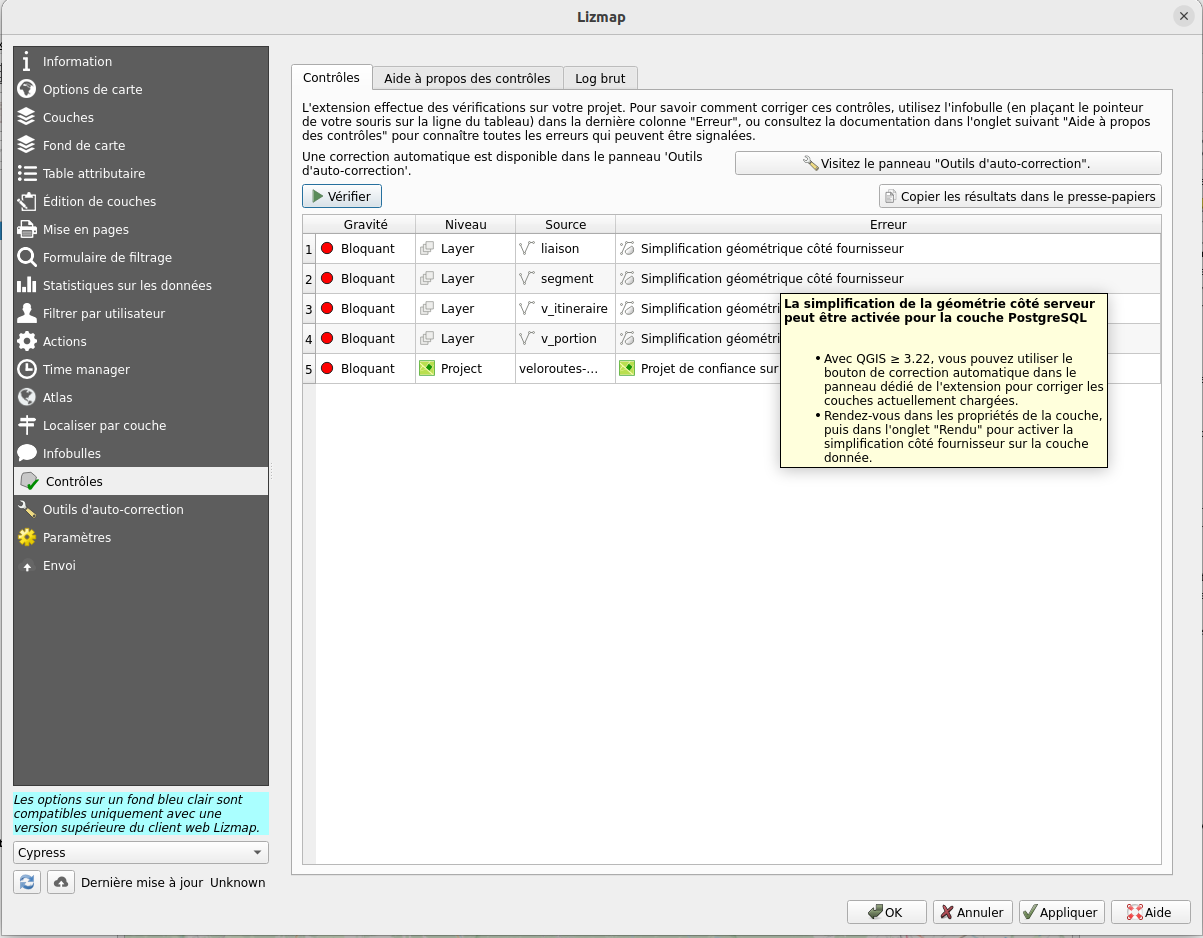Sort by the Erreur column header

(x=888, y=225)
